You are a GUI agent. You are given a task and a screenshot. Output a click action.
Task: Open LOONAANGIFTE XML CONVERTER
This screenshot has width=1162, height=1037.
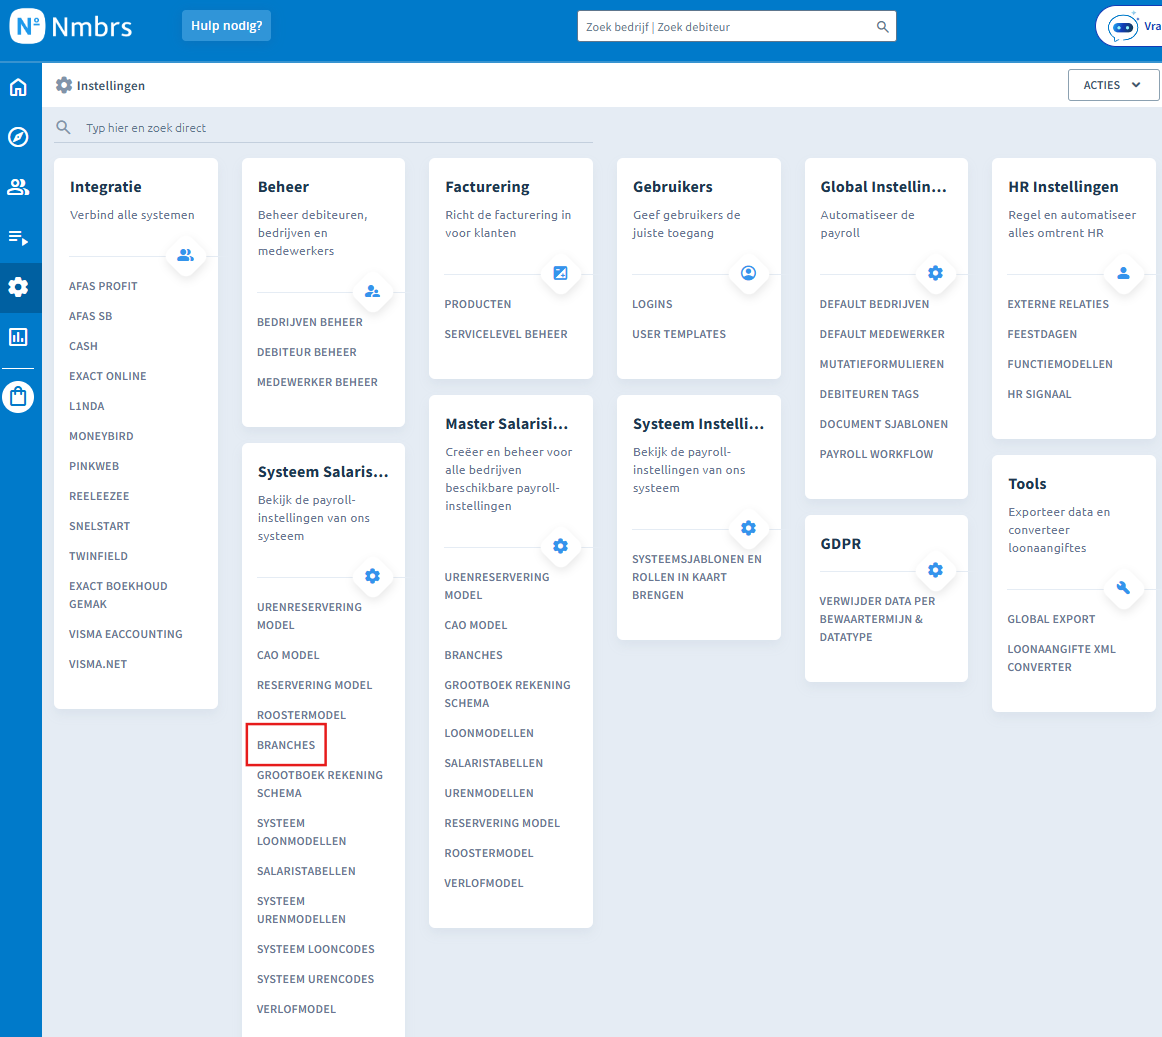click(x=1061, y=658)
